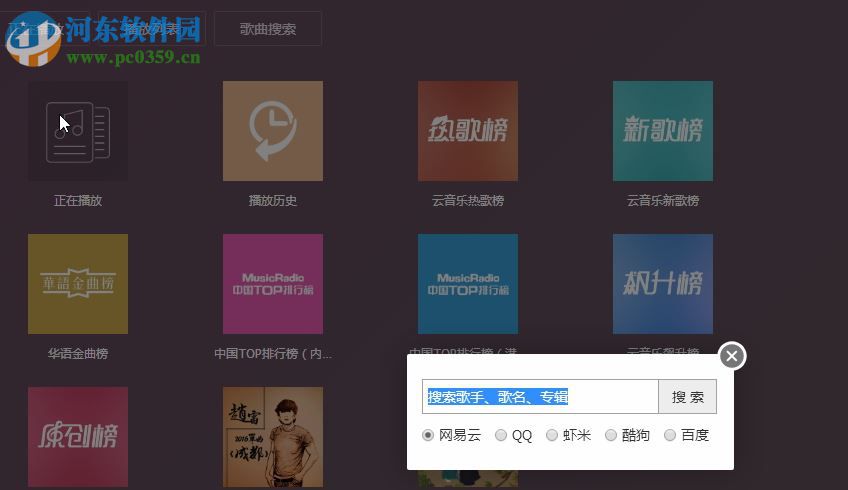
Task: Select the 虾米 radio button
Action: tap(552, 435)
